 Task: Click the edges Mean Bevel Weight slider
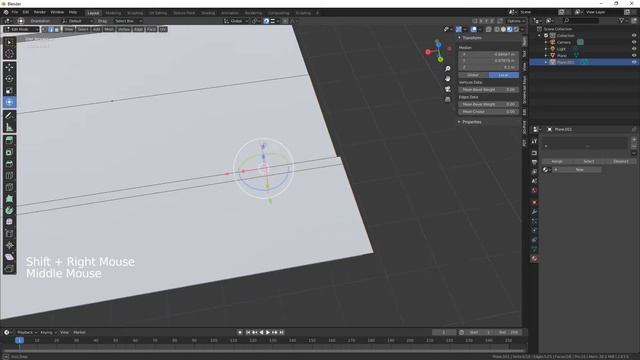pos(489,104)
